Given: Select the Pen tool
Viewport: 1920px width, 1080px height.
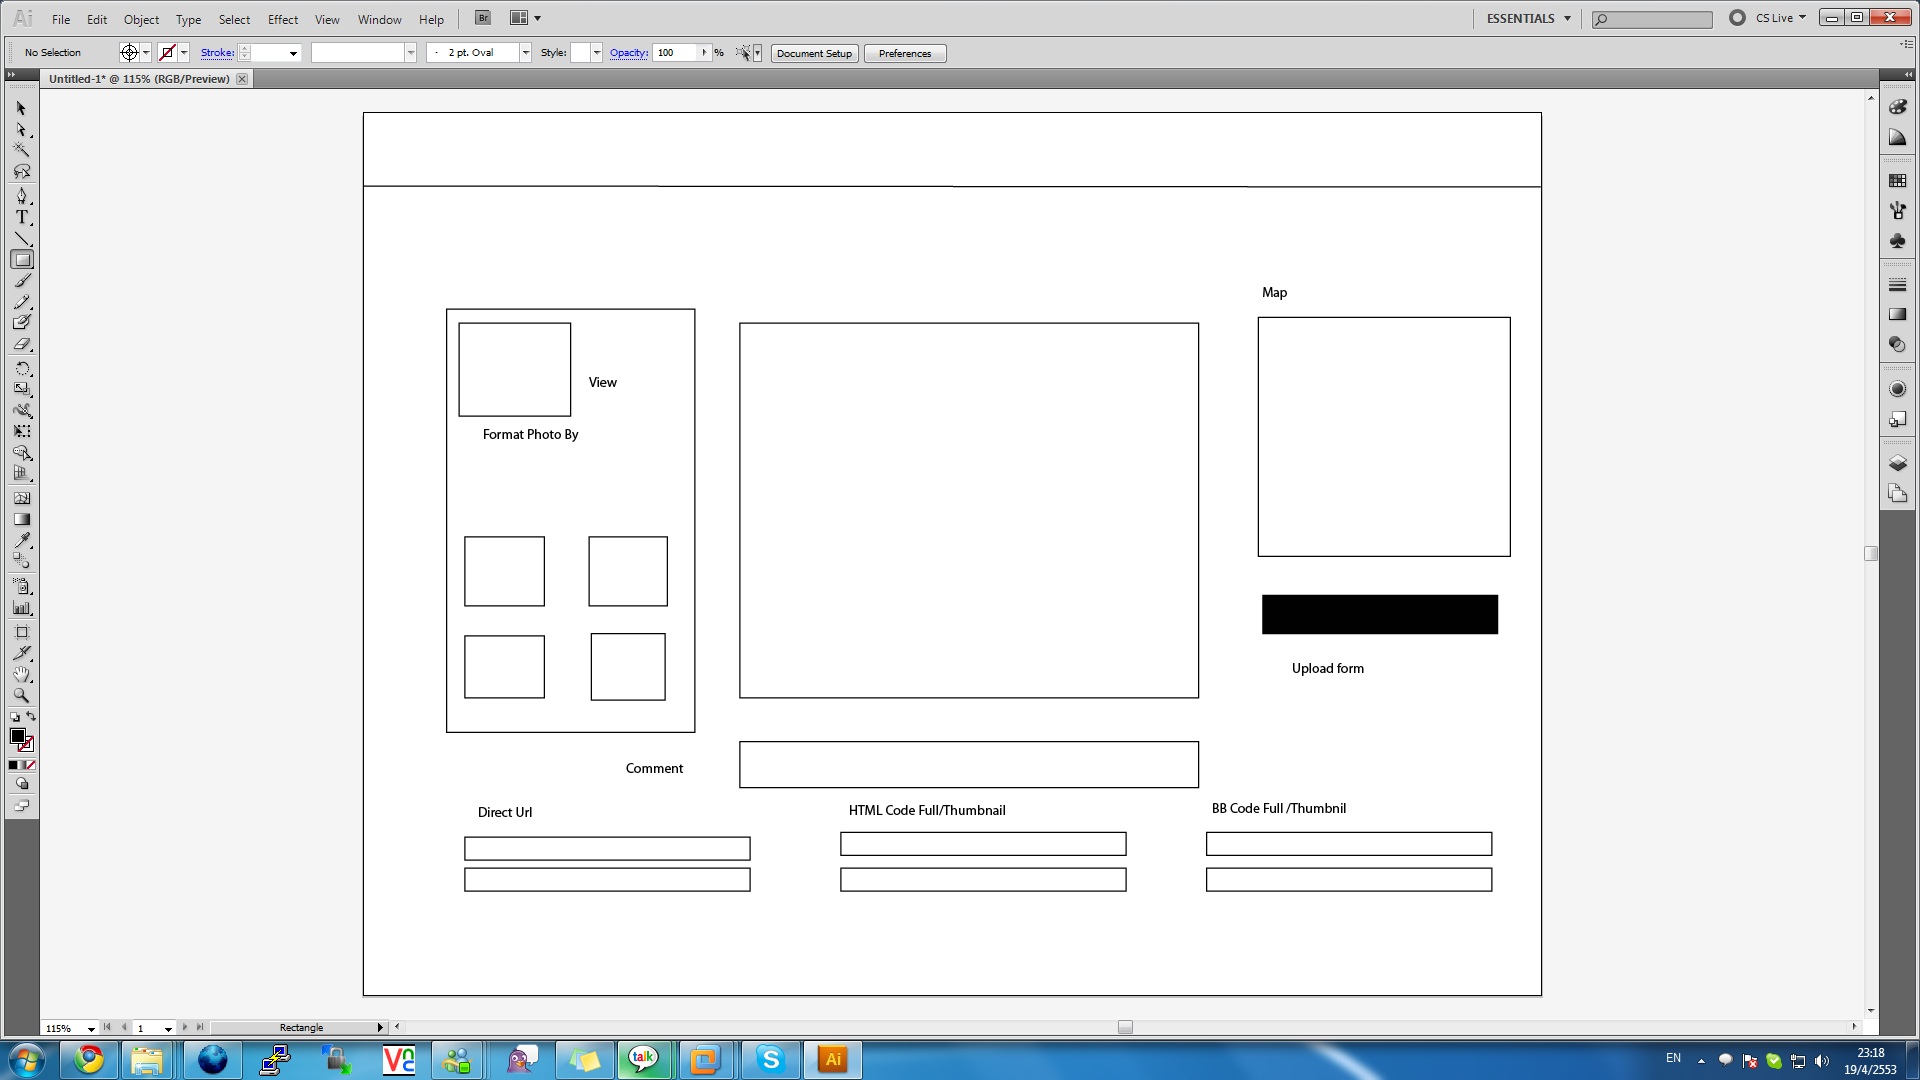Looking at the screenshot, I should tap(22, 196).
